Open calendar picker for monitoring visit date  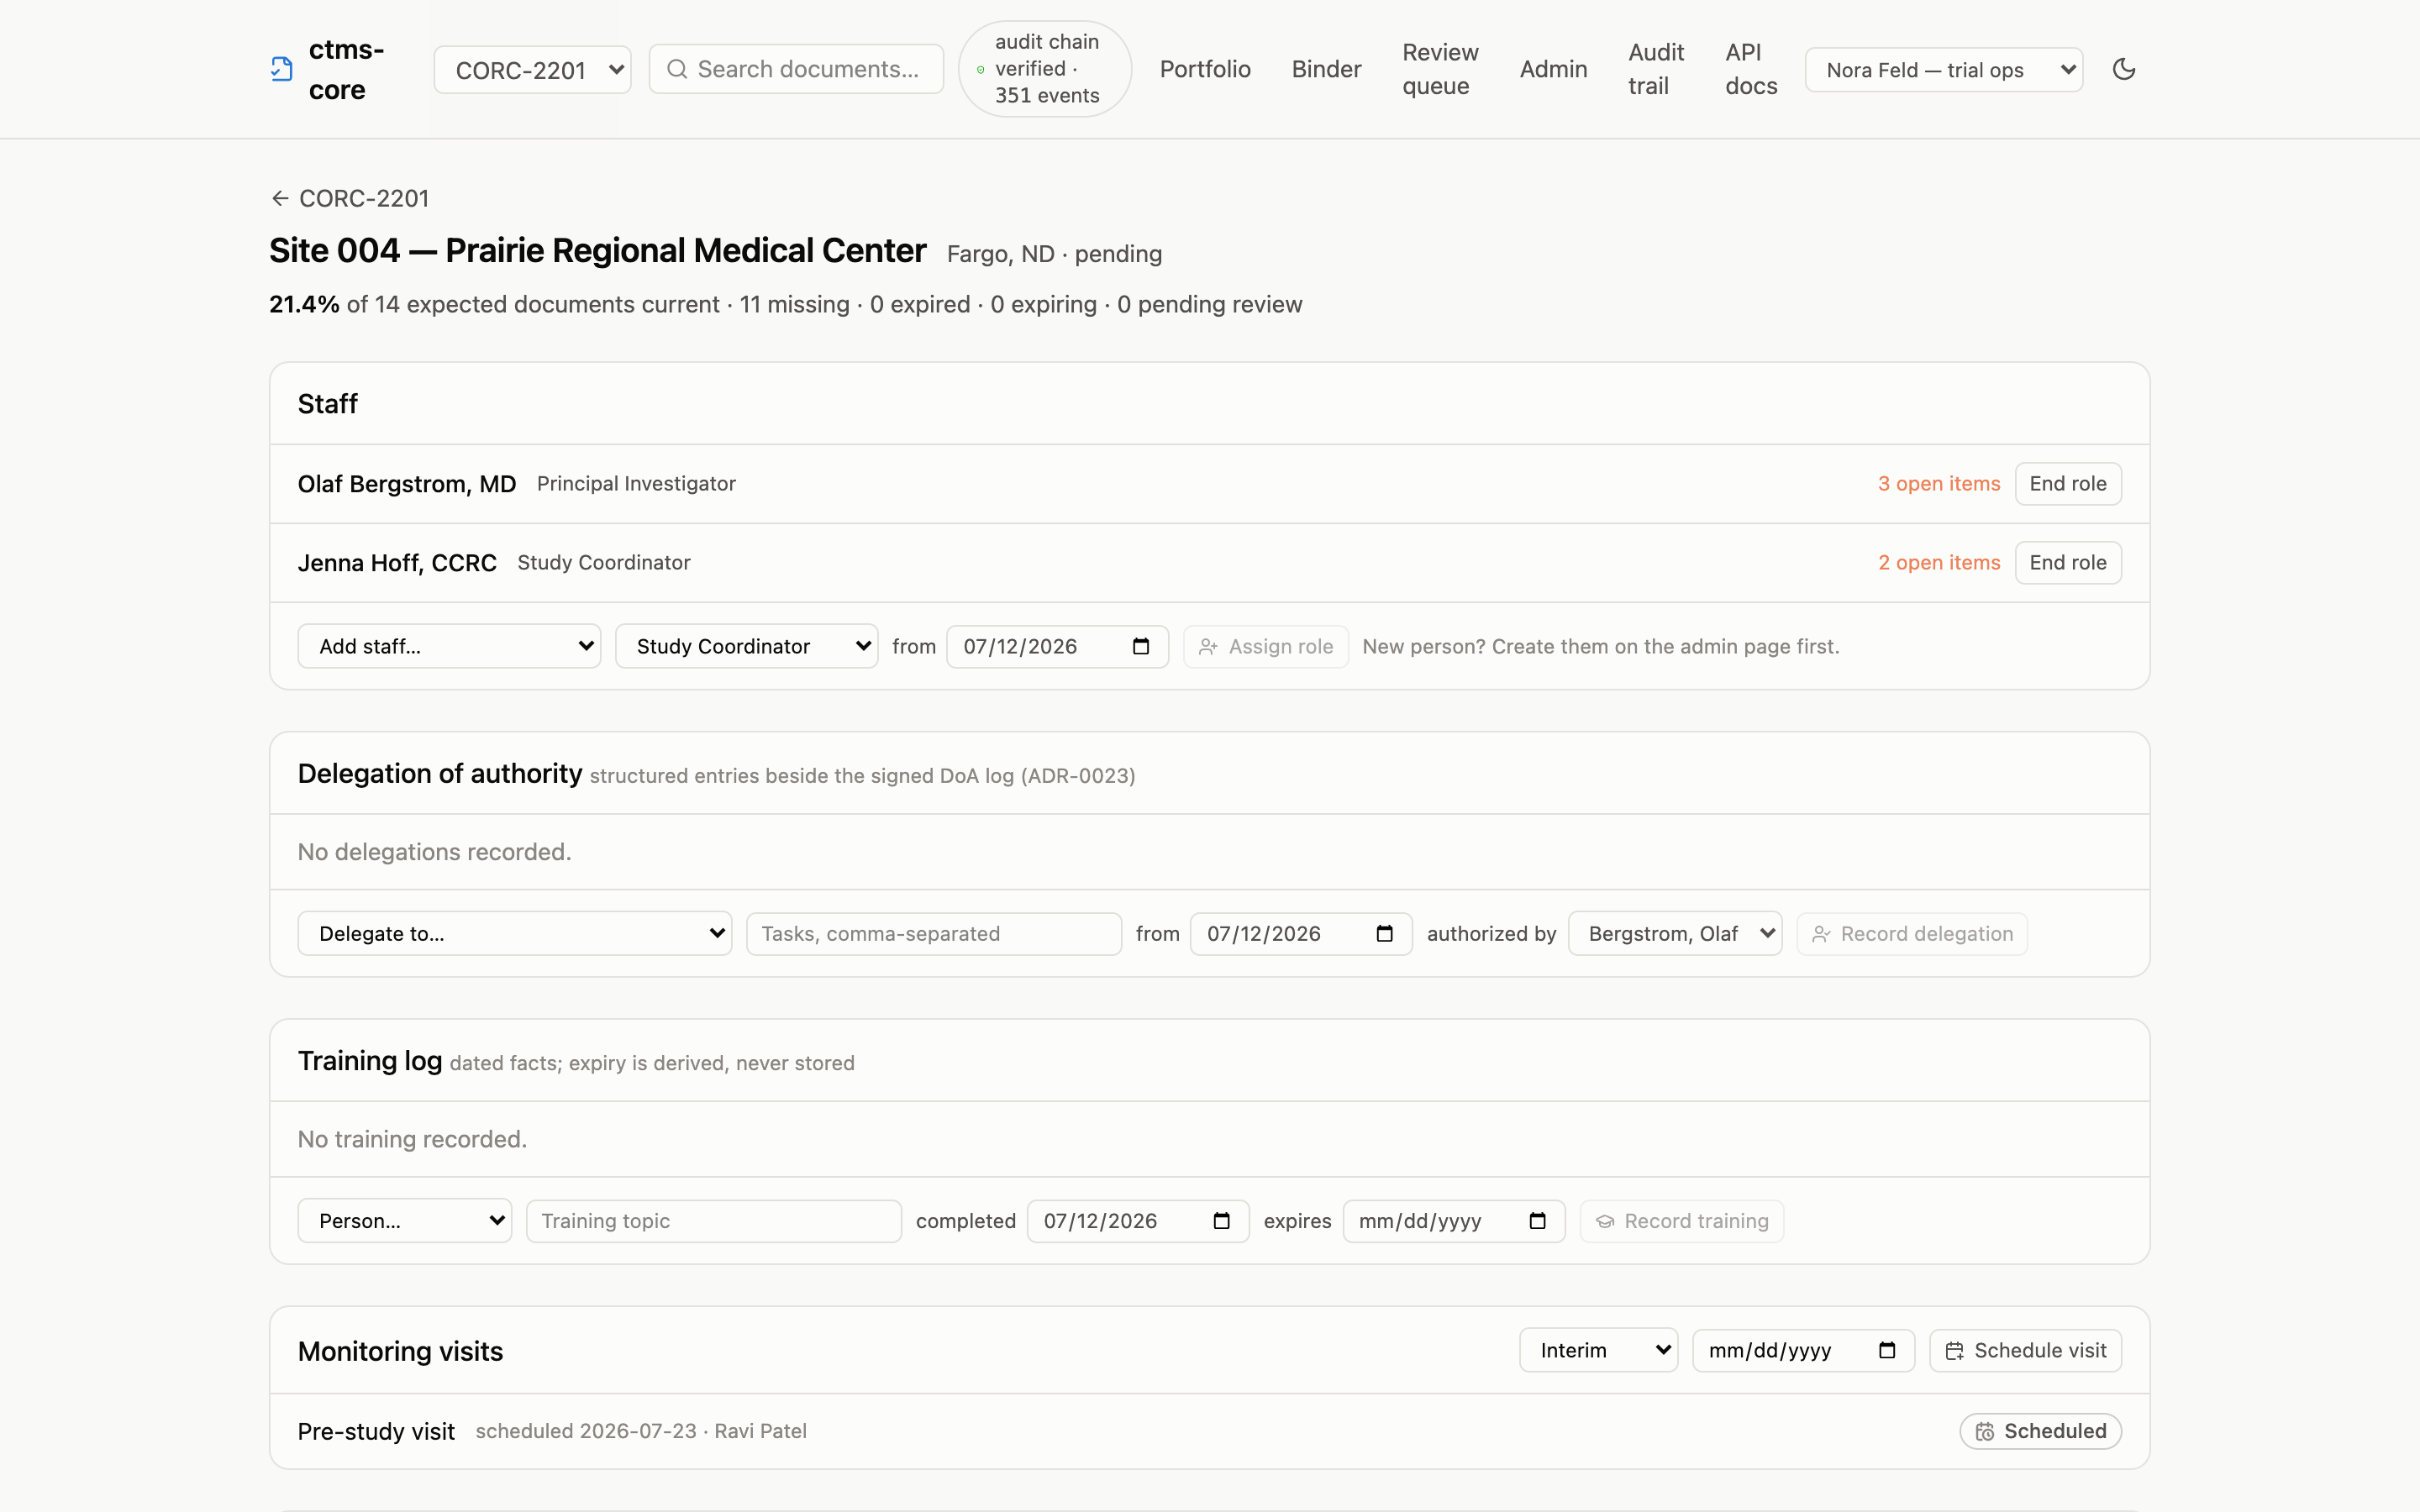coord(1887,1350)
